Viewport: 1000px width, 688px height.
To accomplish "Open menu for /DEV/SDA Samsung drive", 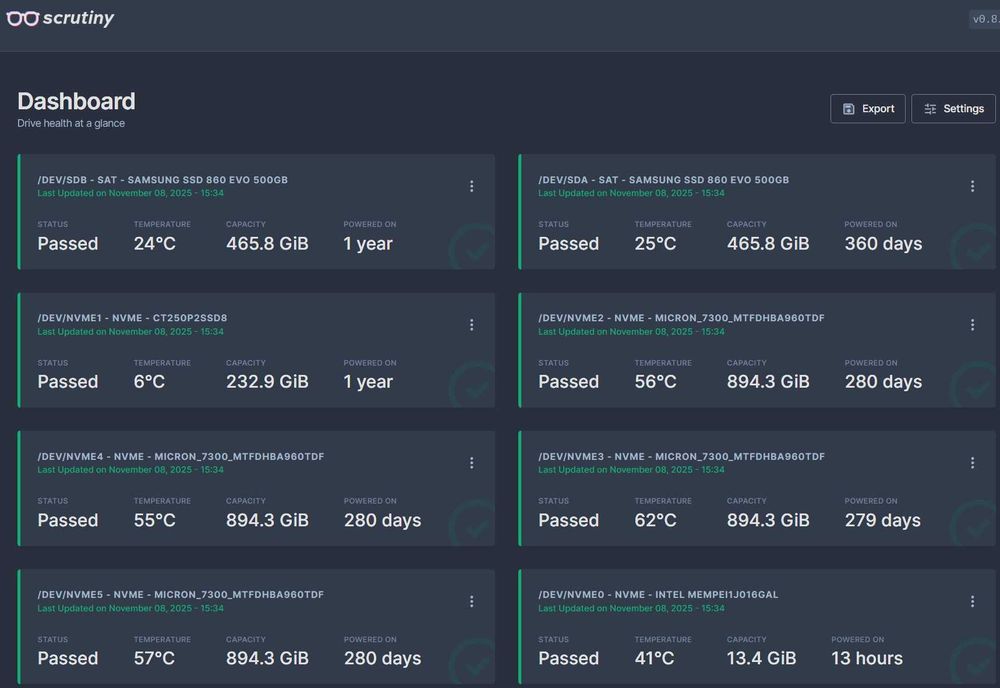I will point(972,186).
